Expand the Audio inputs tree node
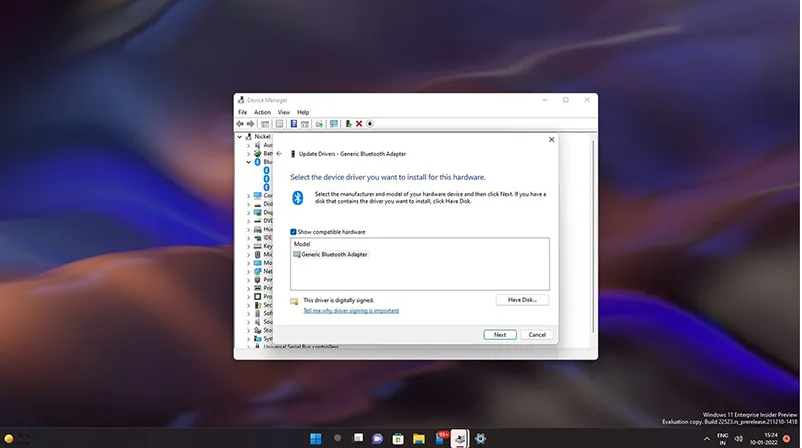The width and height of the screenshot is (802, 448). [x=249, y=145]
